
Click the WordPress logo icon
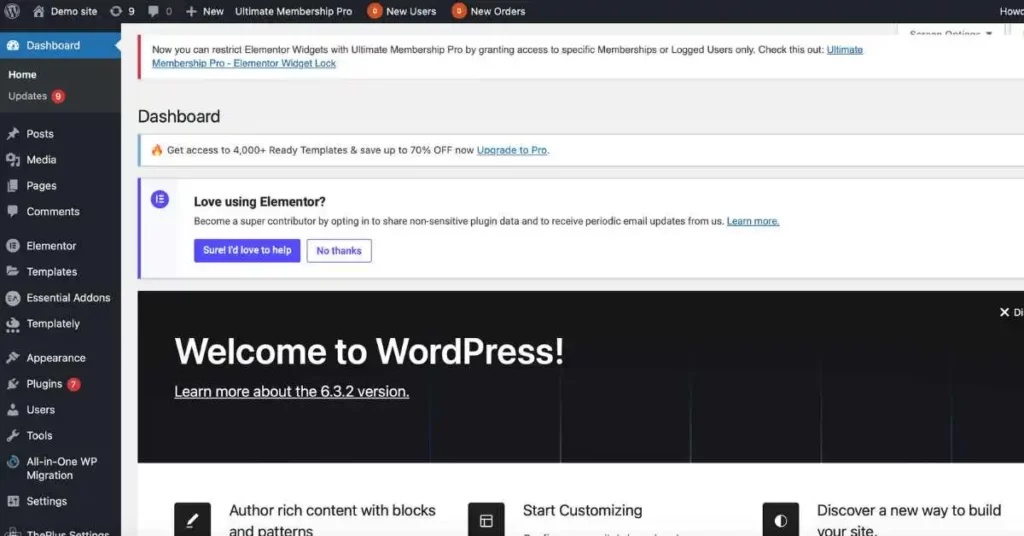pos(12,11)
